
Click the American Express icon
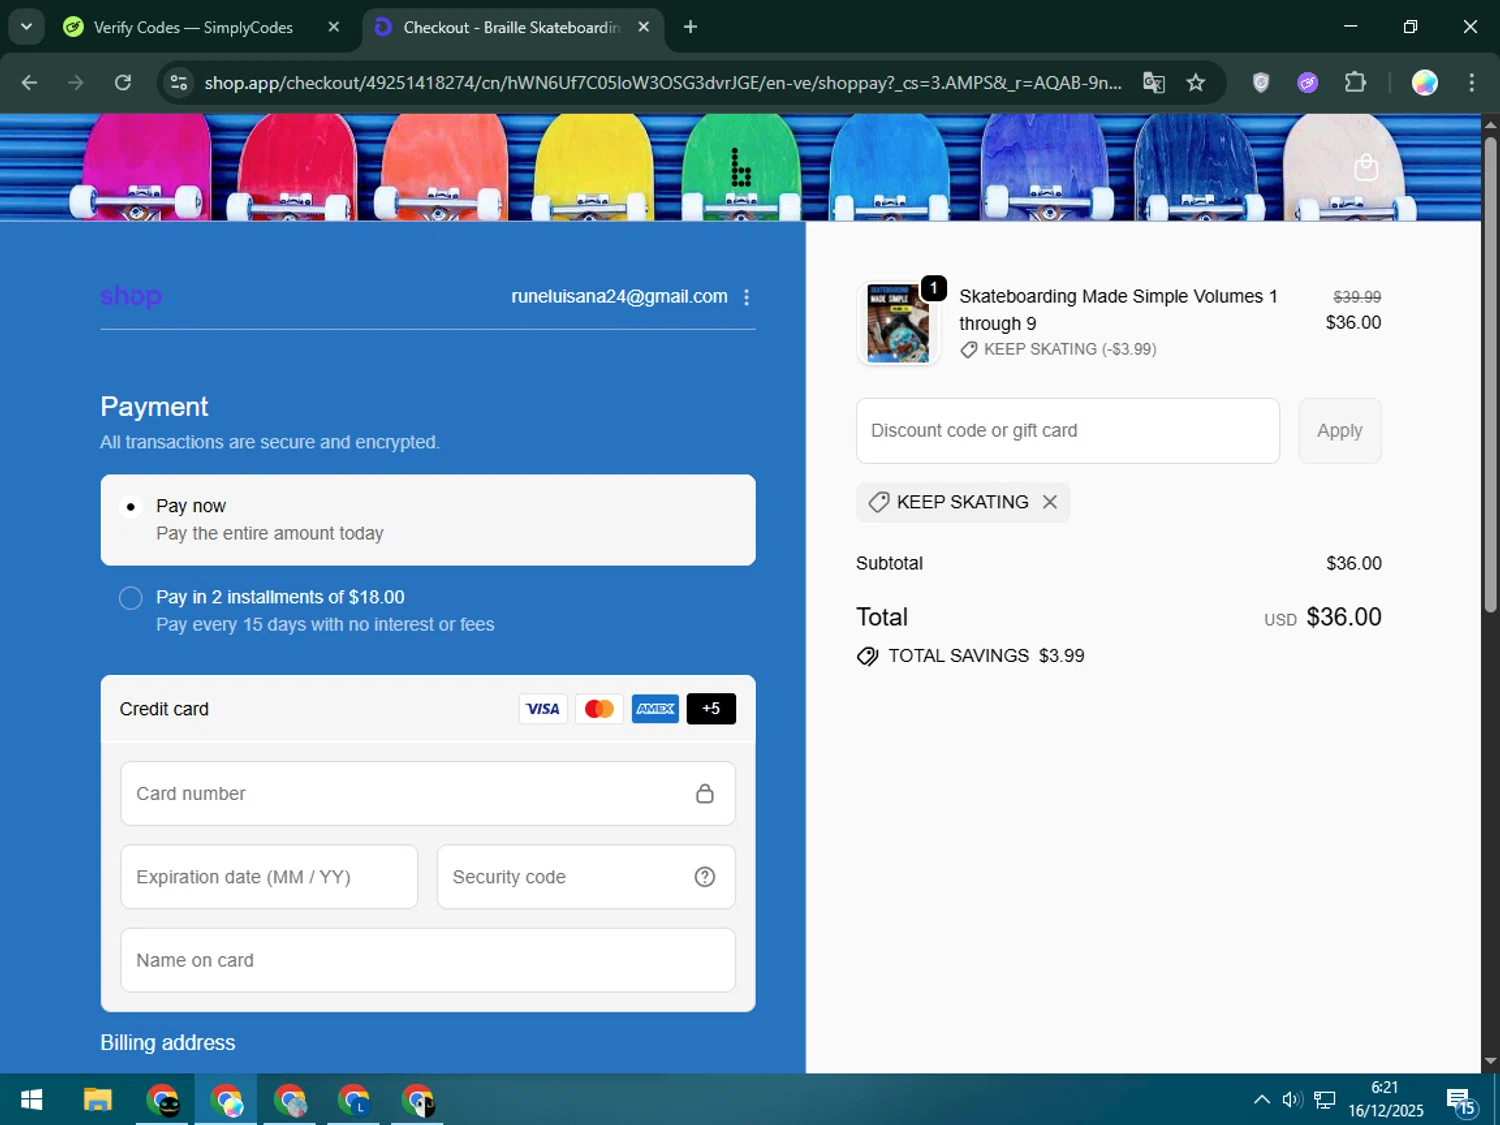(655, 709)
